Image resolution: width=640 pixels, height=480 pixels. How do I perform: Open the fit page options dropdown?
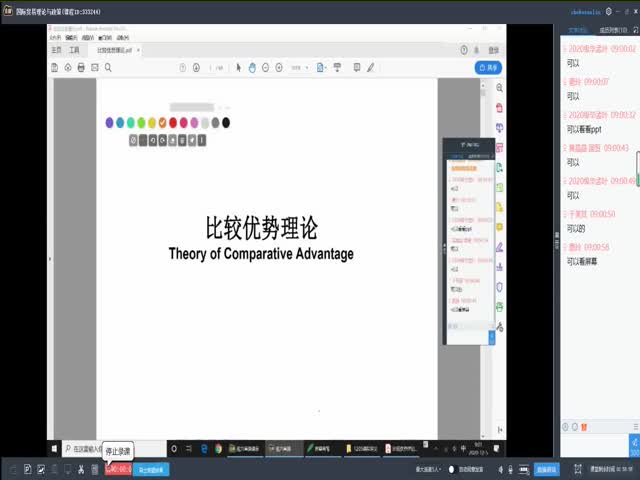[322, 68]
